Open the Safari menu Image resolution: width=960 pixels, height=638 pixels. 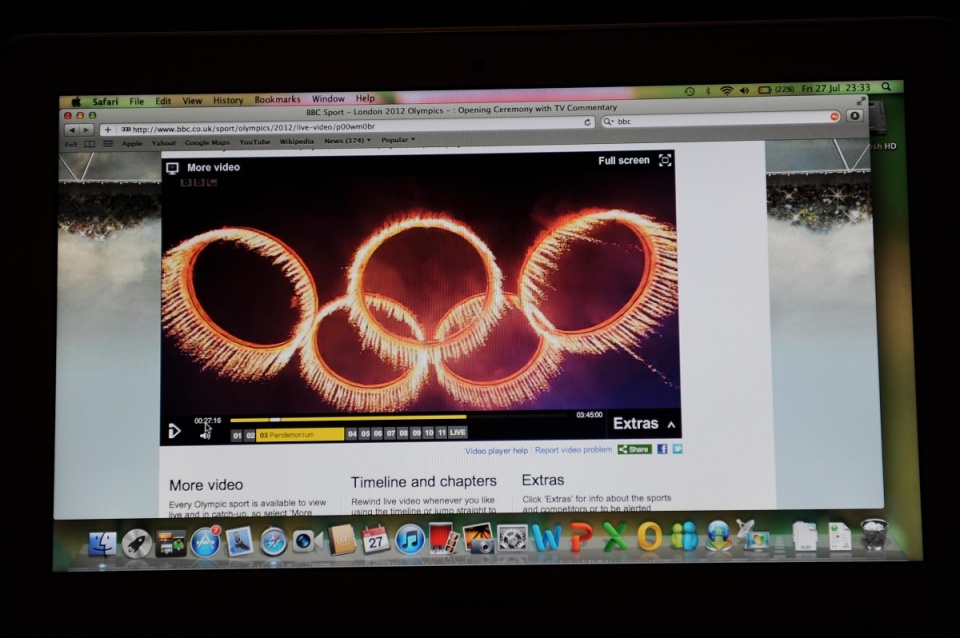click(105, 102)
